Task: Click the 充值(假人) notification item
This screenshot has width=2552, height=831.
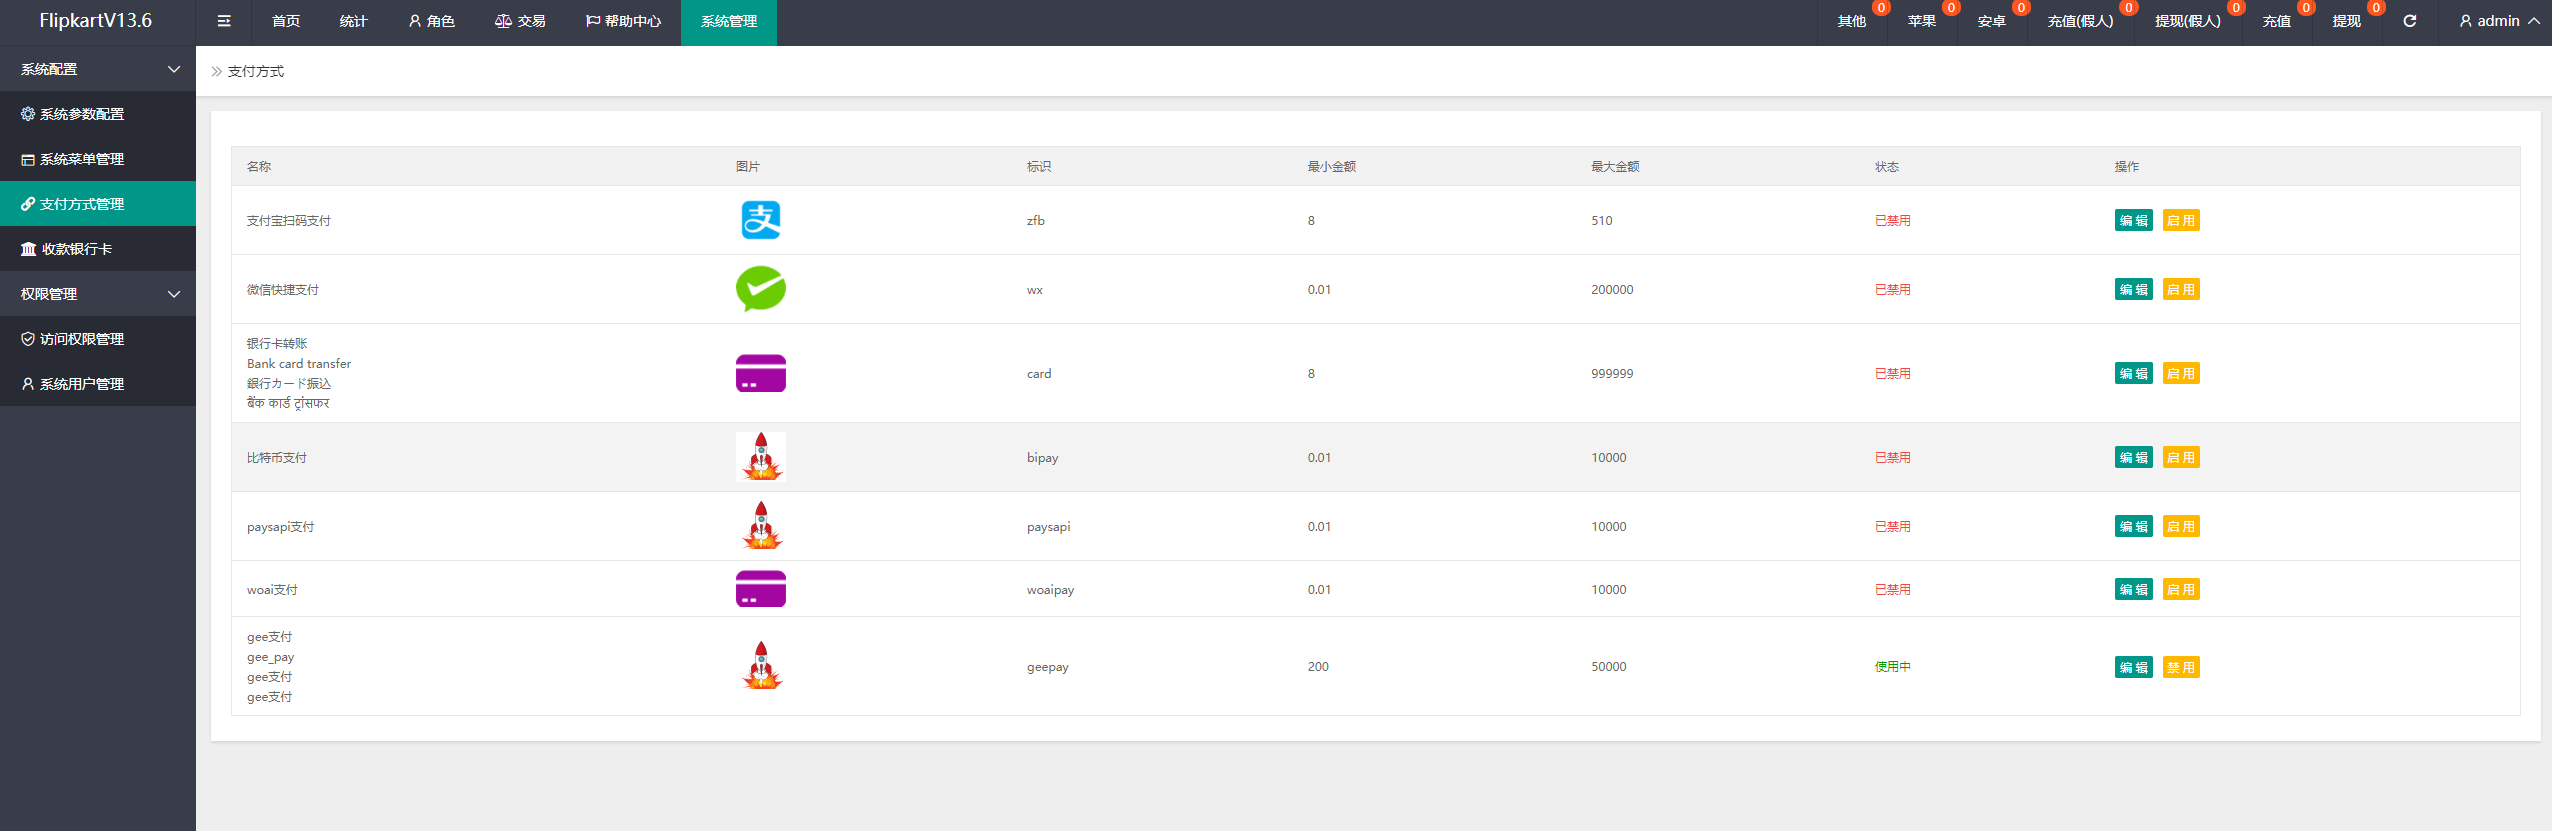Action: (2081, 21)
